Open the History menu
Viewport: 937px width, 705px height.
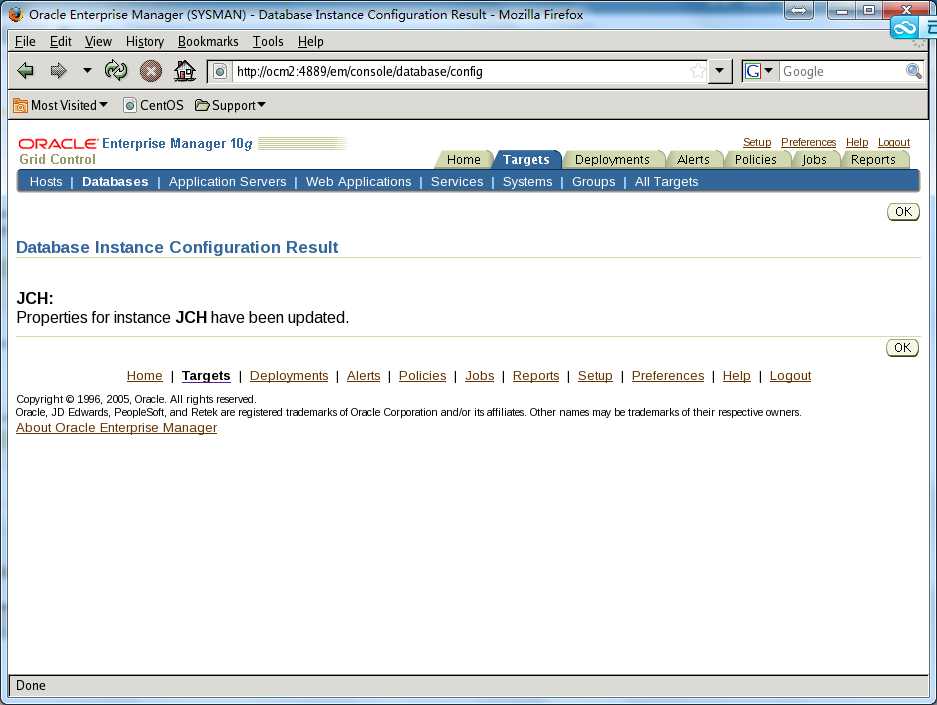click(145, 41)
